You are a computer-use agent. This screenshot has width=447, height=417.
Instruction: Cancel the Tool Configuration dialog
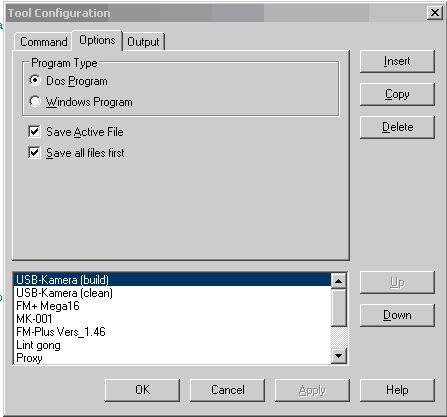point(228,390)
